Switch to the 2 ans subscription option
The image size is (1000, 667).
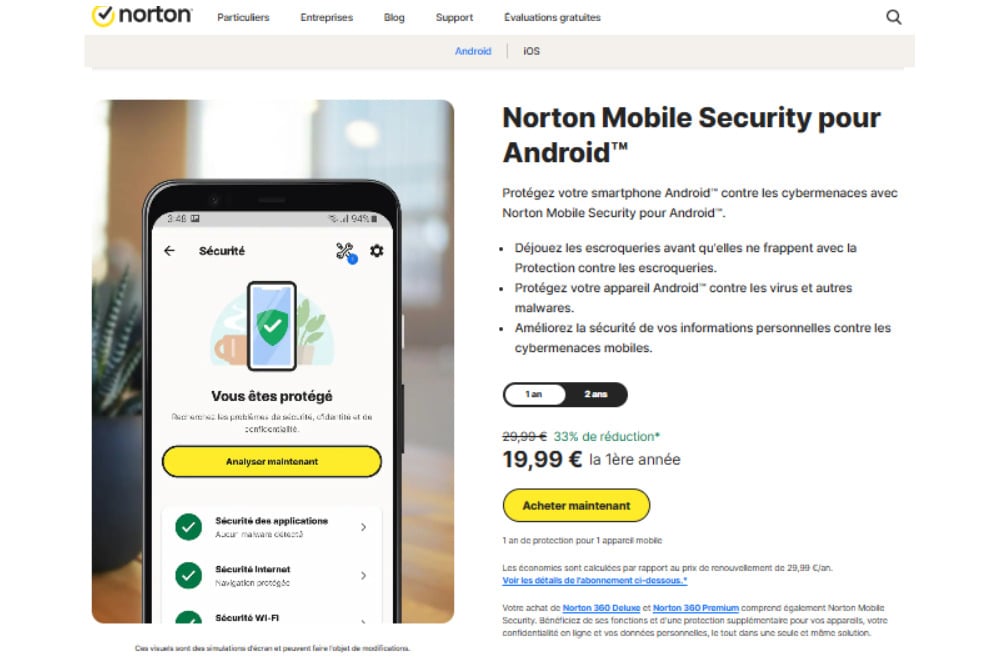596,395
